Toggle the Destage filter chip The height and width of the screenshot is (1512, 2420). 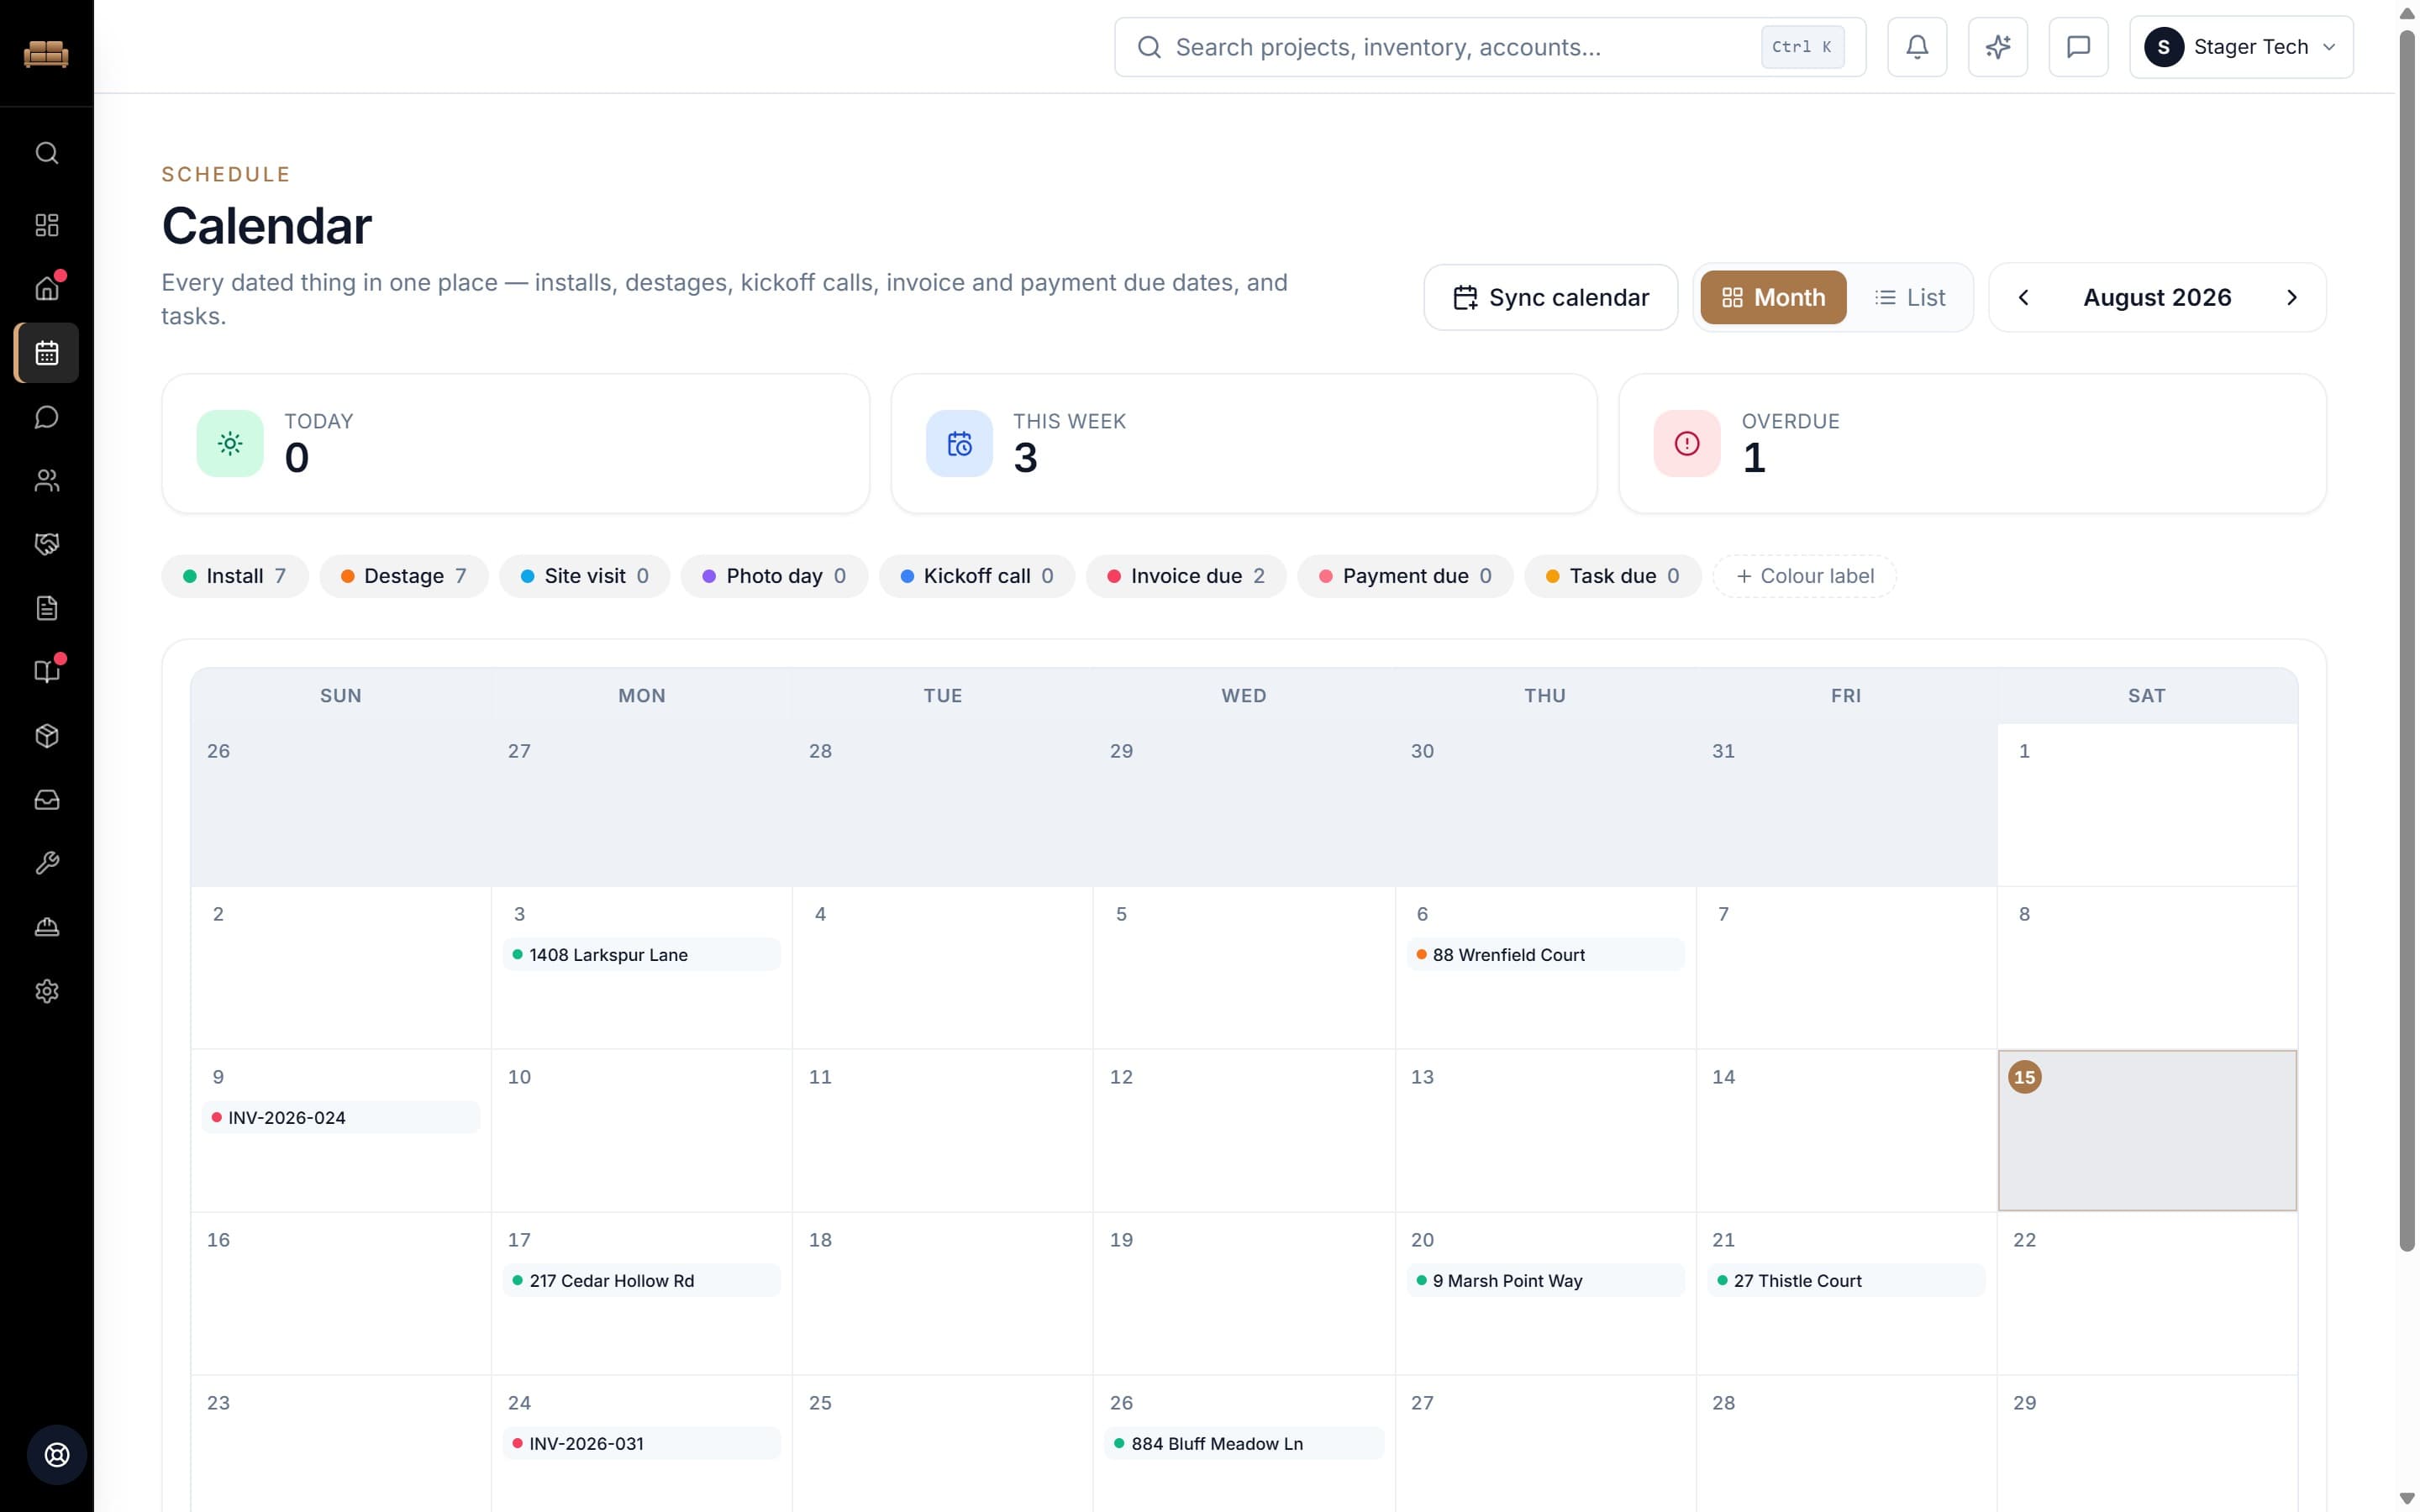tap(404, 576)
